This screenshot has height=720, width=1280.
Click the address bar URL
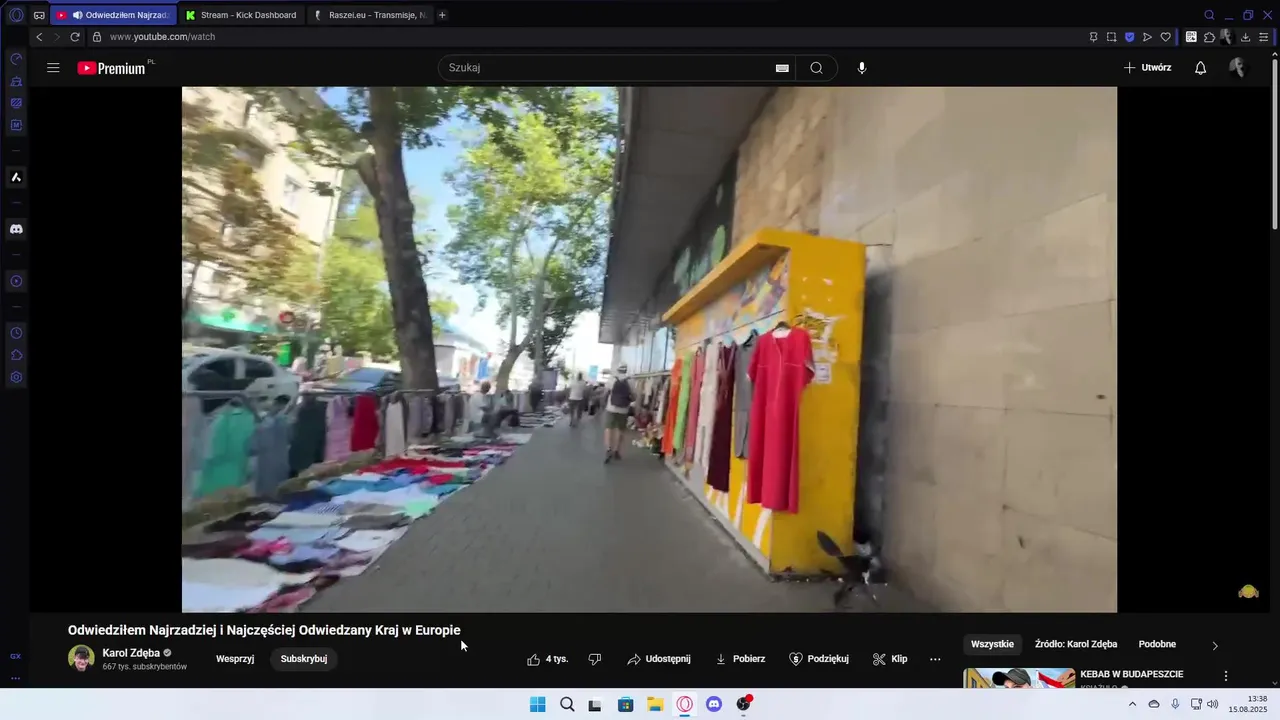[162, 37]
